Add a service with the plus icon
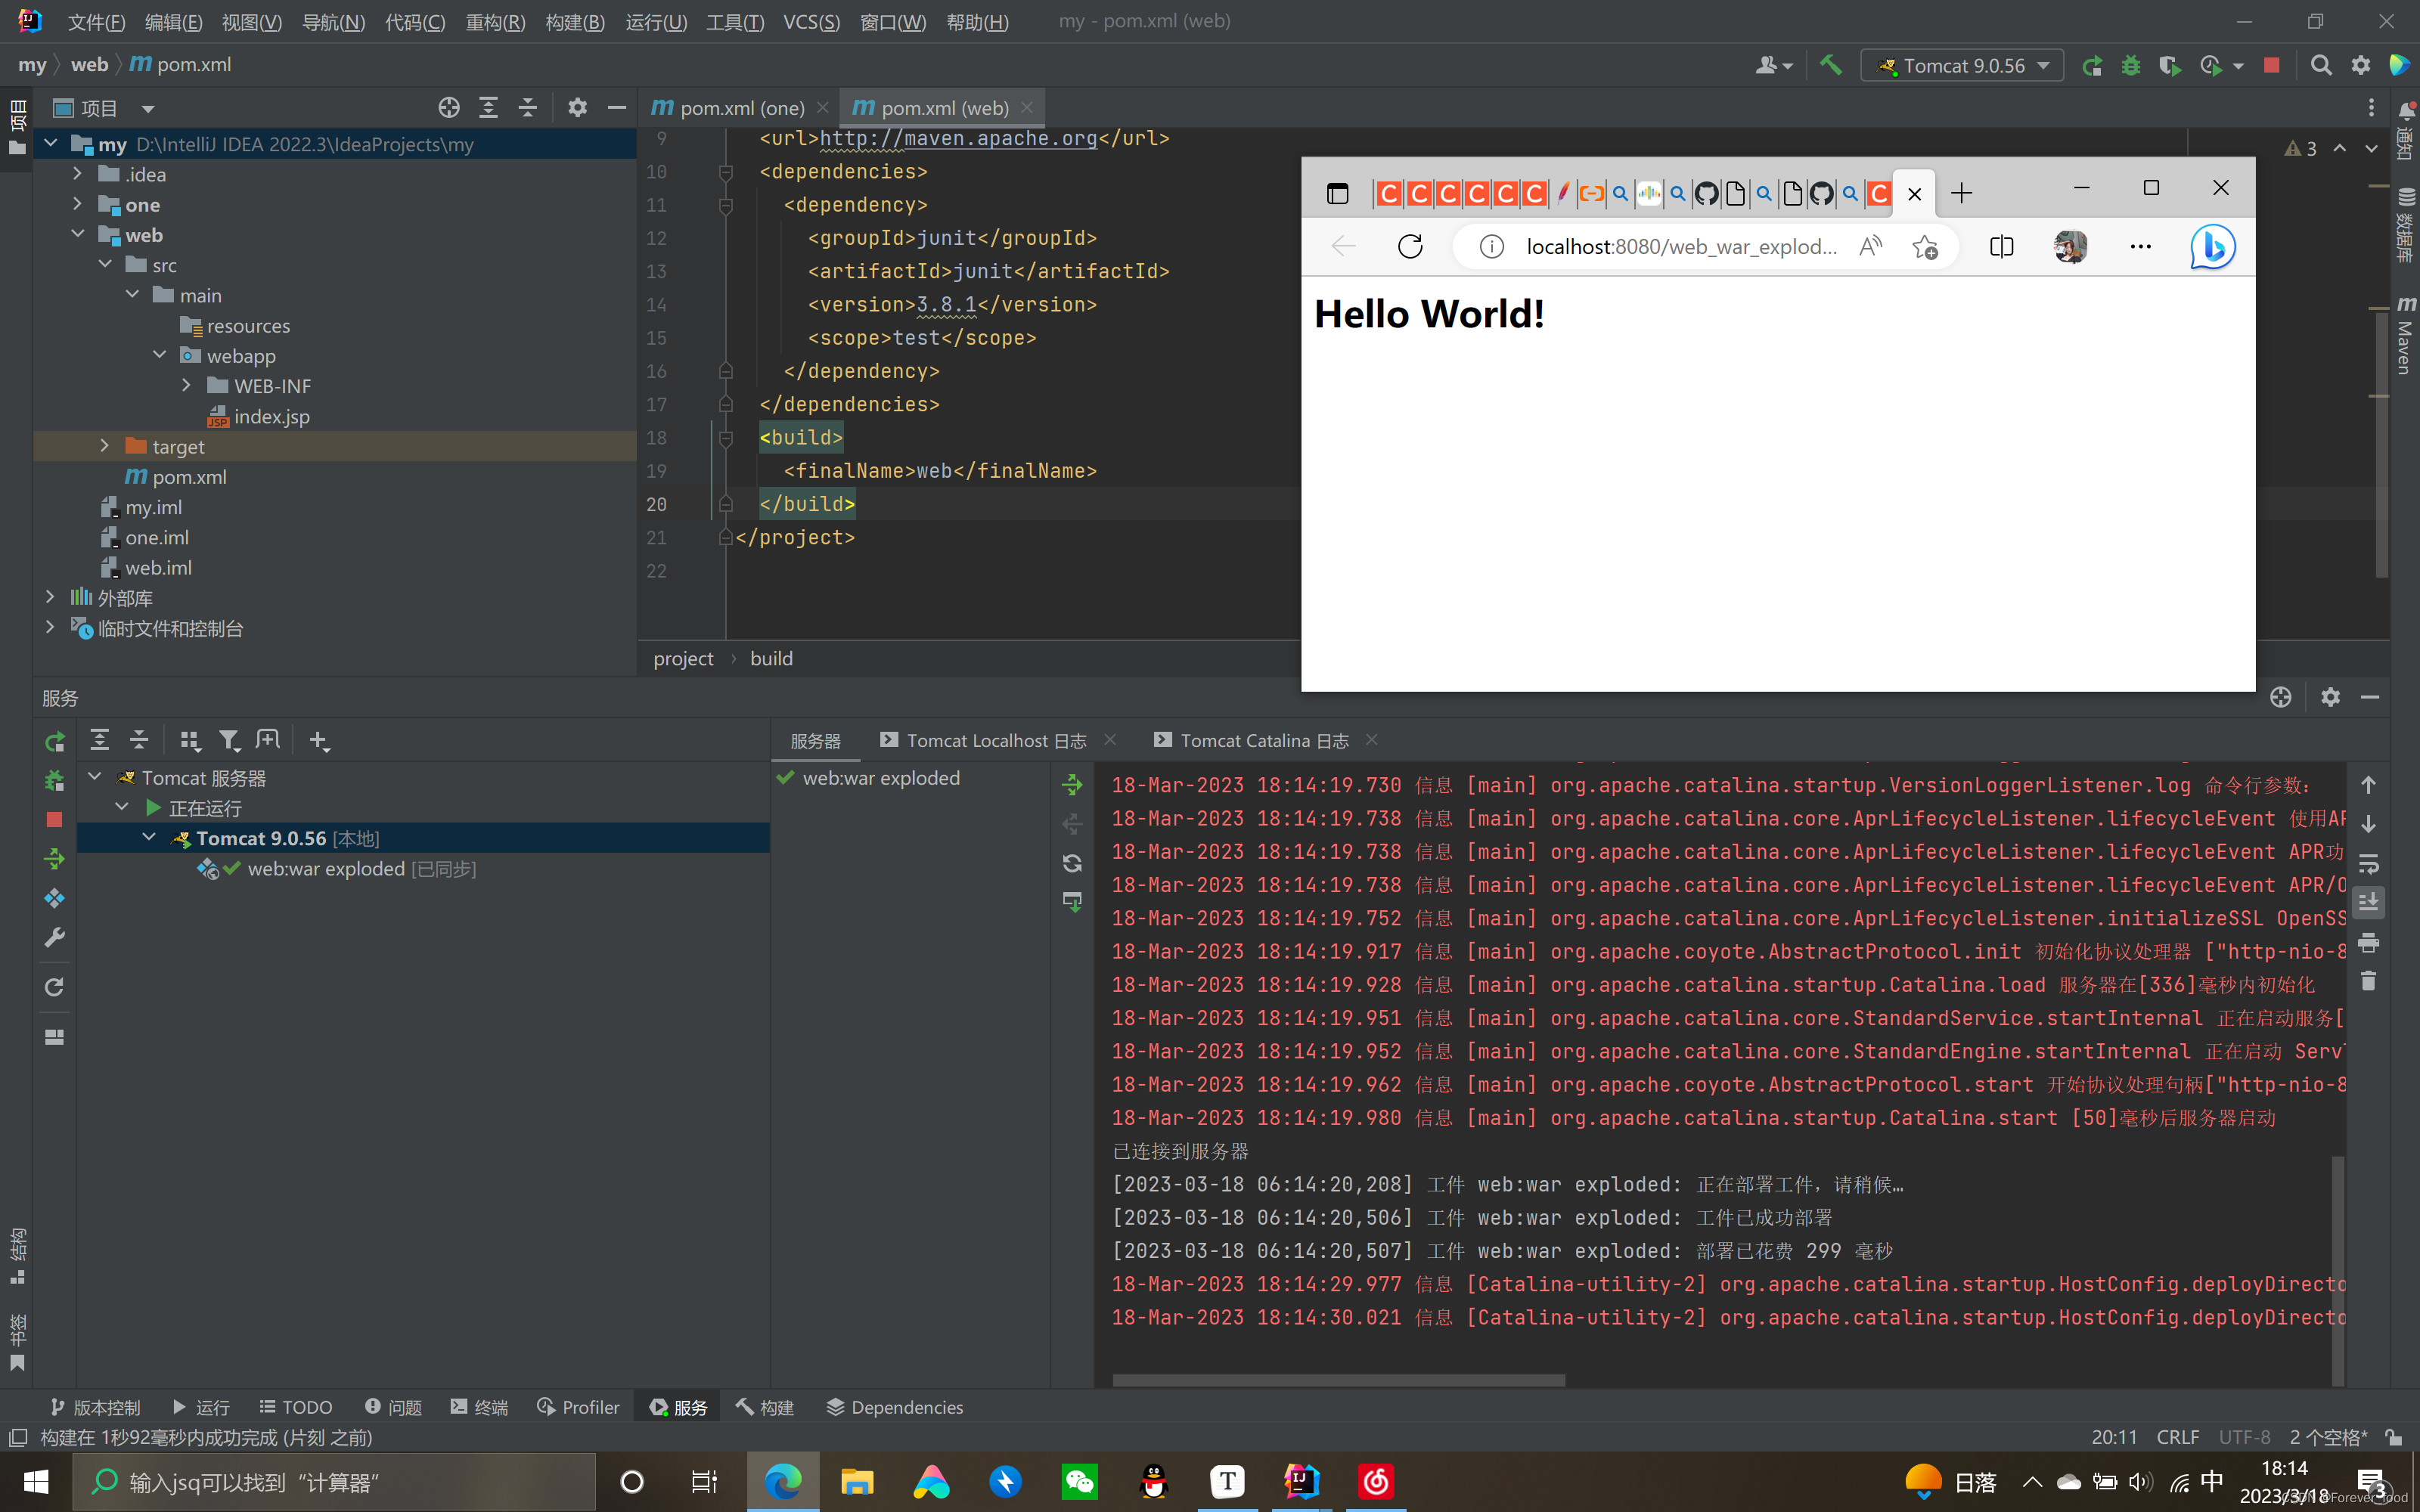Screen dimensions: 2420x1512 (x=318, y=740)
